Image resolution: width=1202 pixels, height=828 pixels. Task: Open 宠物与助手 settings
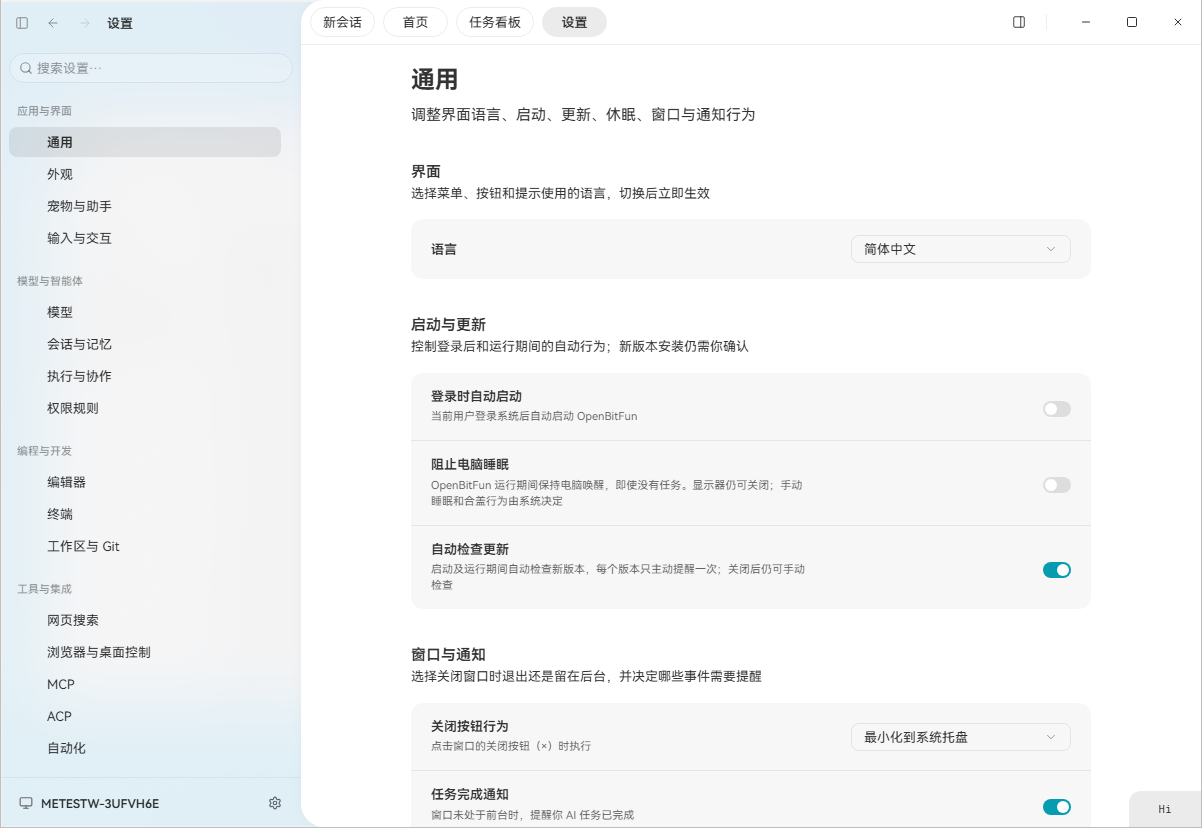(145, 206)
